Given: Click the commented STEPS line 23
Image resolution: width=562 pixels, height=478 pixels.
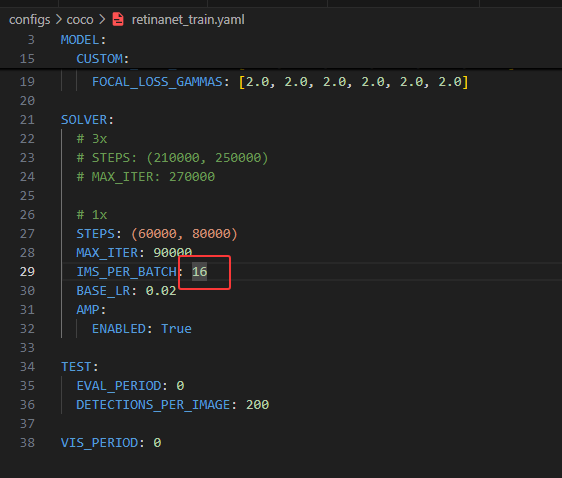Looking at the screenshot, I should pos(172,158).
